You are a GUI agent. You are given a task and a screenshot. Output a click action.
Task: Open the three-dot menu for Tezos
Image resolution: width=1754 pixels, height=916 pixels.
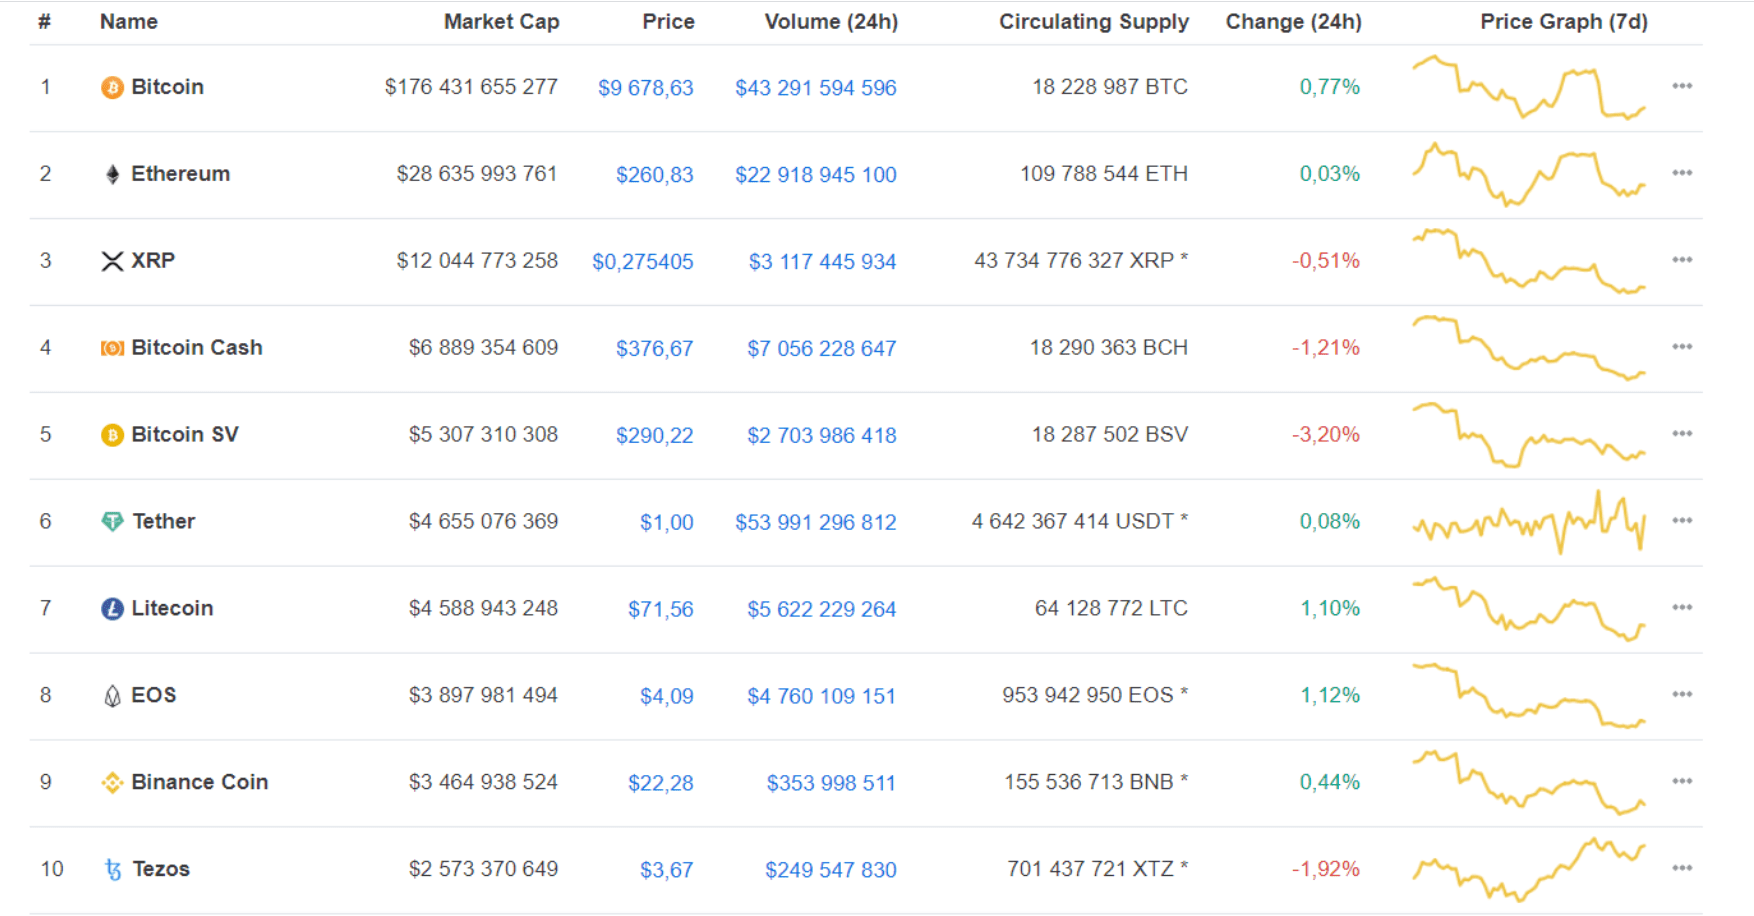tap(1682, 868)
